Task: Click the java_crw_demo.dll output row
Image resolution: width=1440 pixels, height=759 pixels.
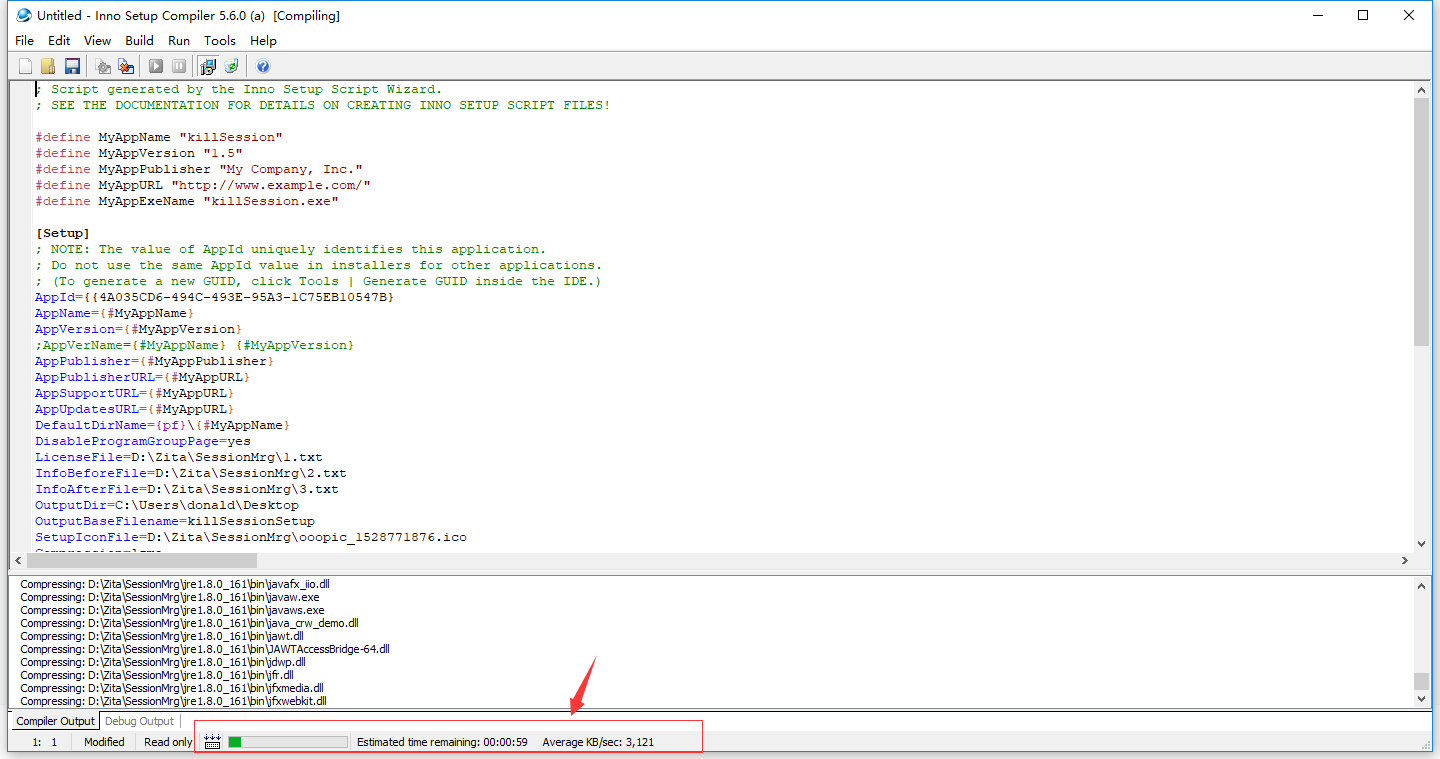Action: click(190, 623)
